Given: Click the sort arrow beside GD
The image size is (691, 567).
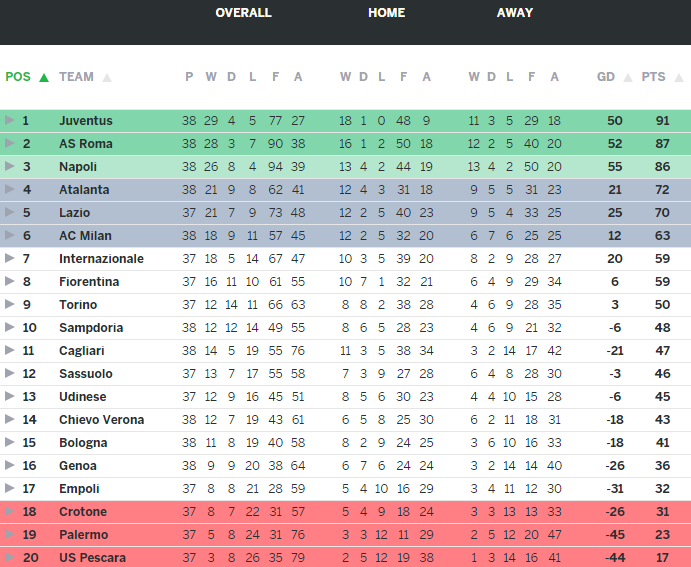Looking at the screenshot, I should [x=628, y=77].
